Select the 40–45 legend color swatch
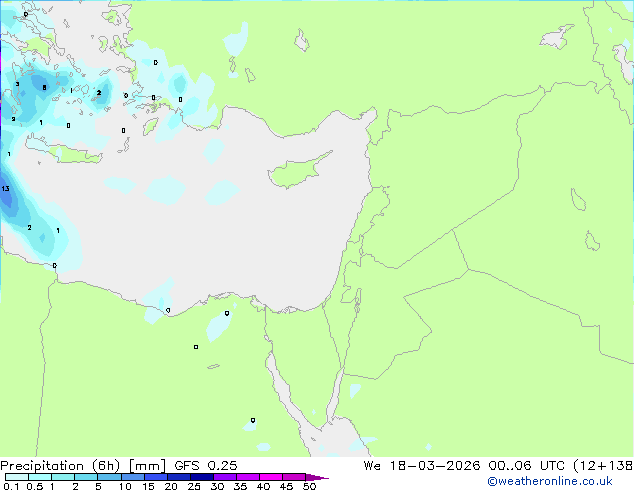634x490 pixels. pos(271,477)
